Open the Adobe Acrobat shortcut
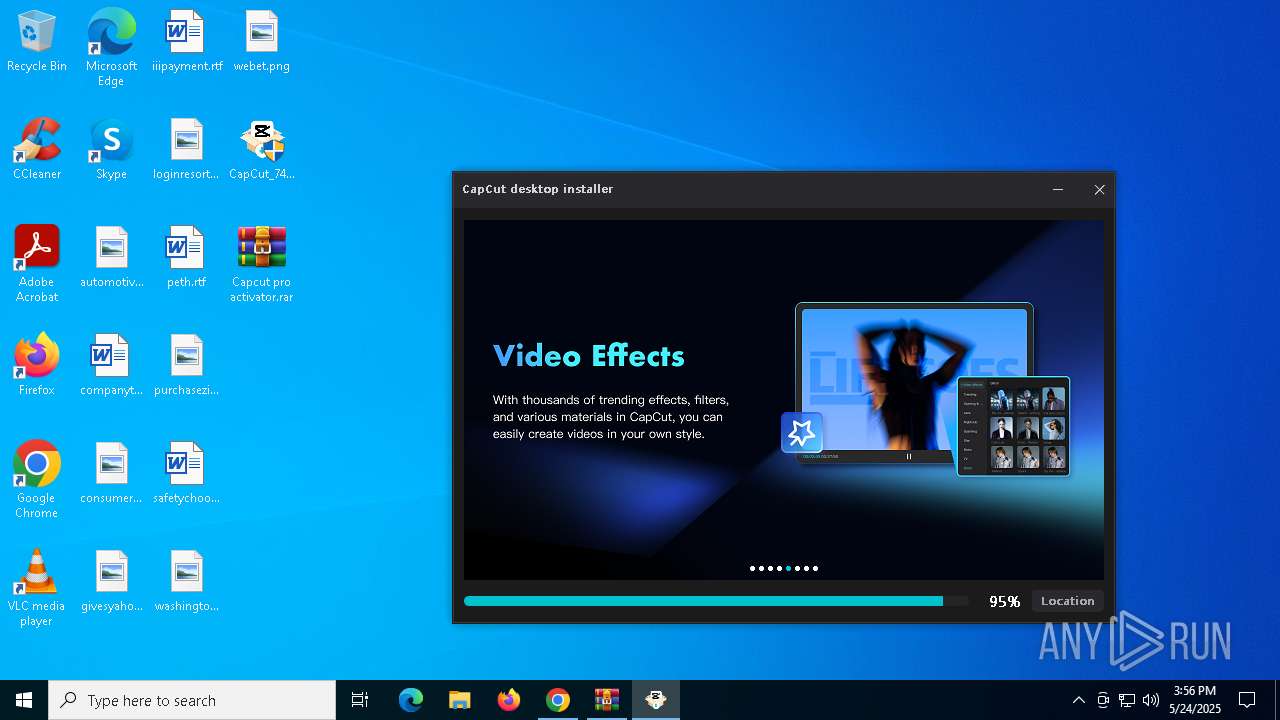The height and width of the screenshot is (720, 1280). (37, 264)
